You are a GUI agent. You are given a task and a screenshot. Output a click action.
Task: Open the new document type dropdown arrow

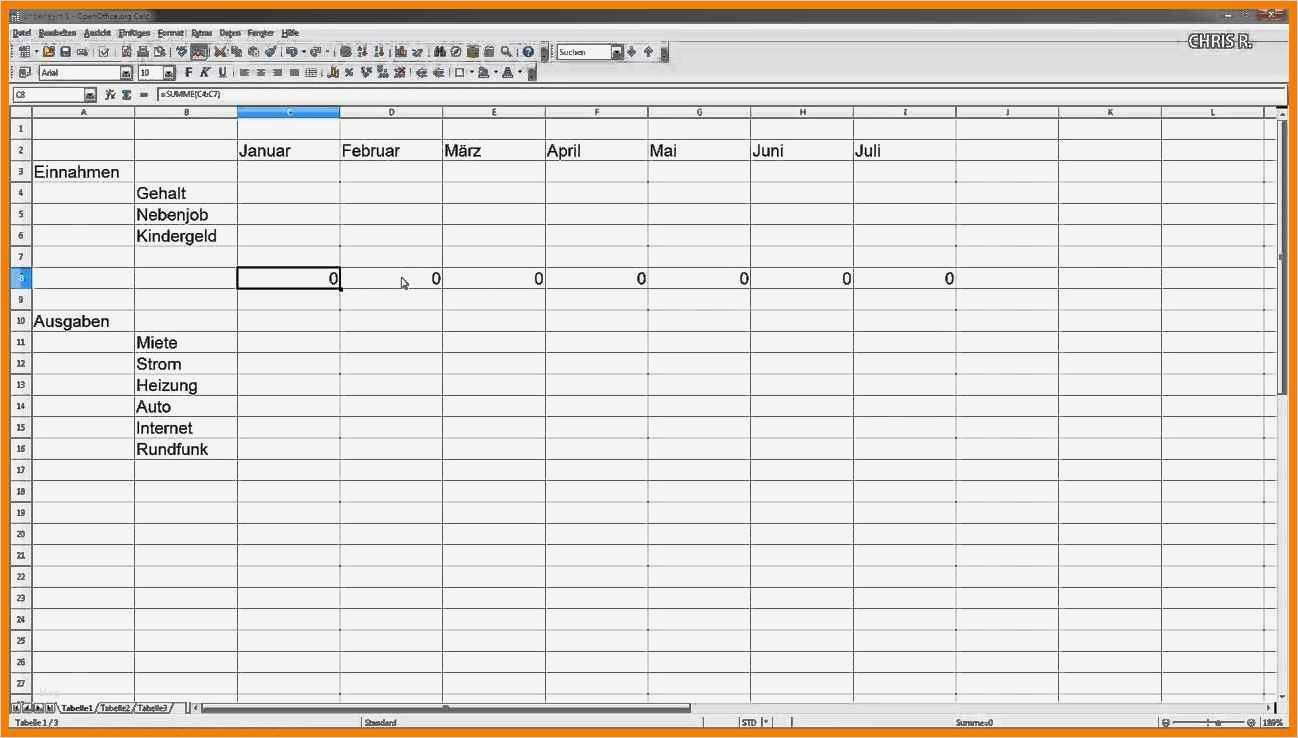(x=36, y=52)
